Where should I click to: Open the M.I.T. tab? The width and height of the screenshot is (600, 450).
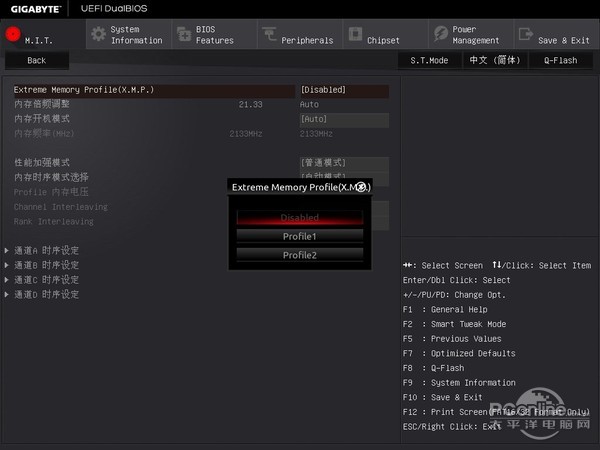(x=43, y=34)
